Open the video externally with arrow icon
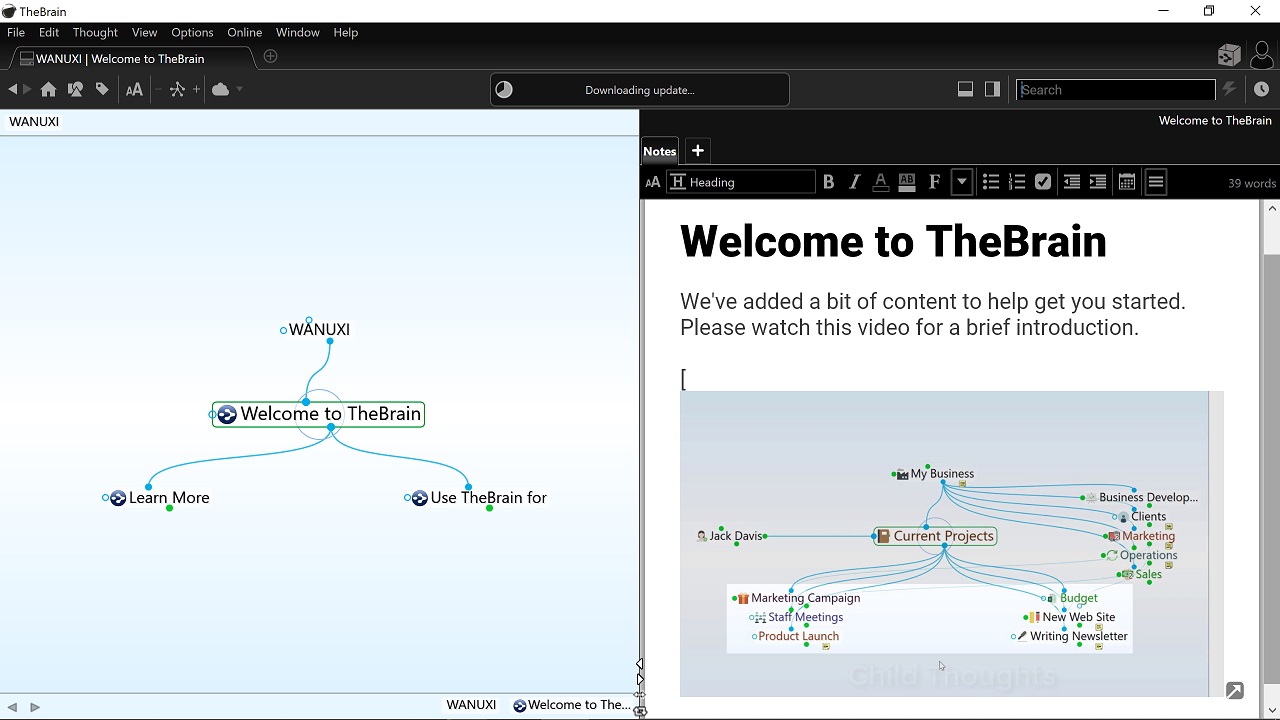The image size is (1280, 720). coord(1234,691)
